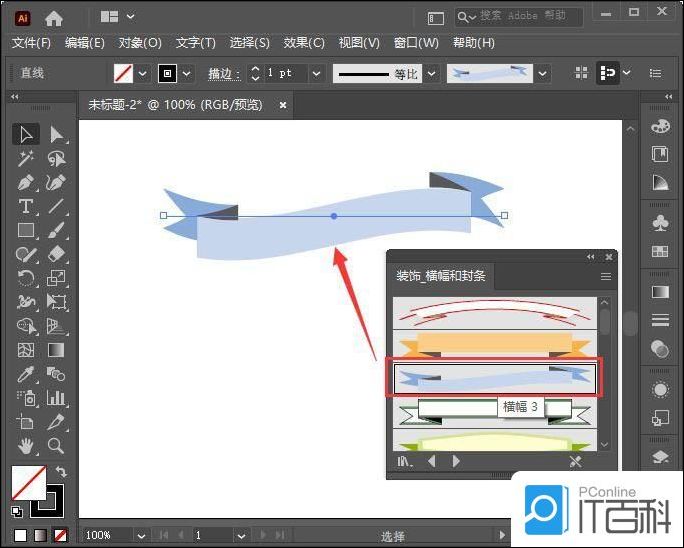Image resolution: width=684 pixels, height=548 pixels.
Task: Select the Symbol Sprayer tool
Action: click(26, 397)
